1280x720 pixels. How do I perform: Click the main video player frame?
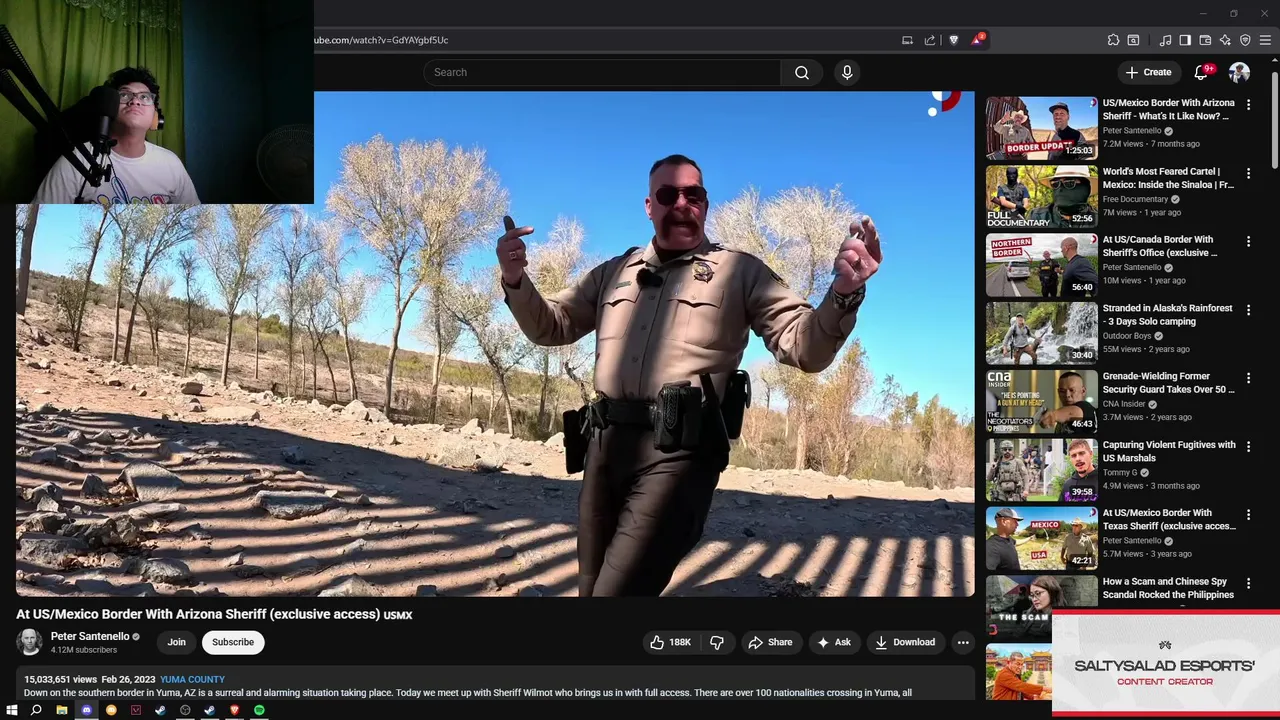(x=495, y=344)
